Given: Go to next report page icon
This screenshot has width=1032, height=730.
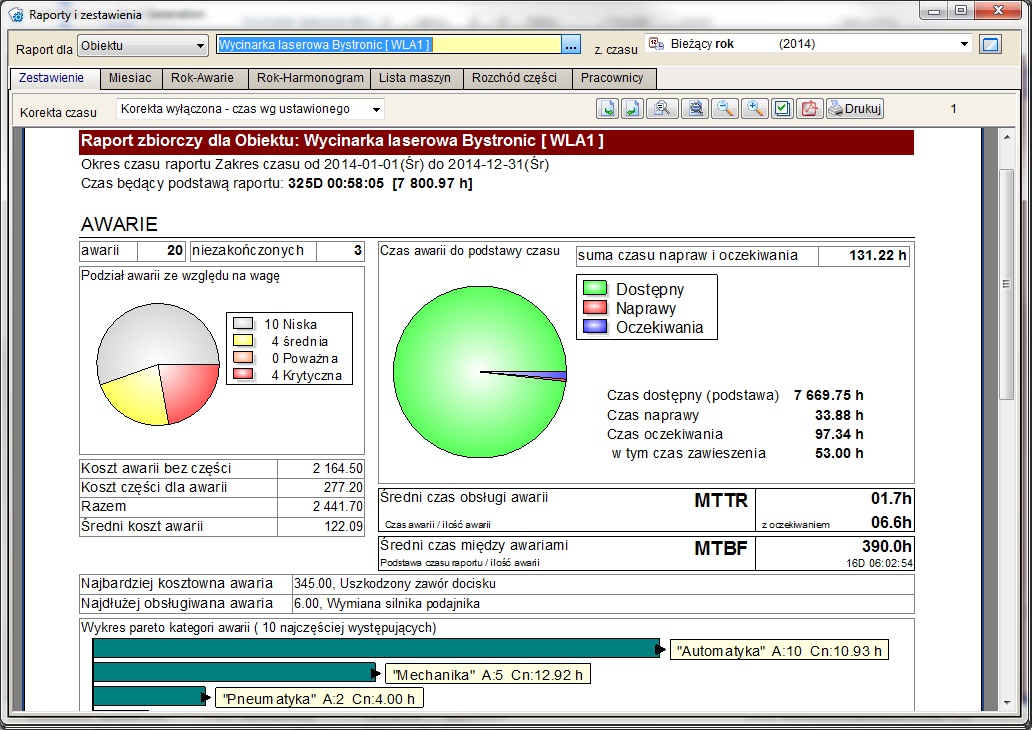Looking at the screenshot, I should click(607, 109).
